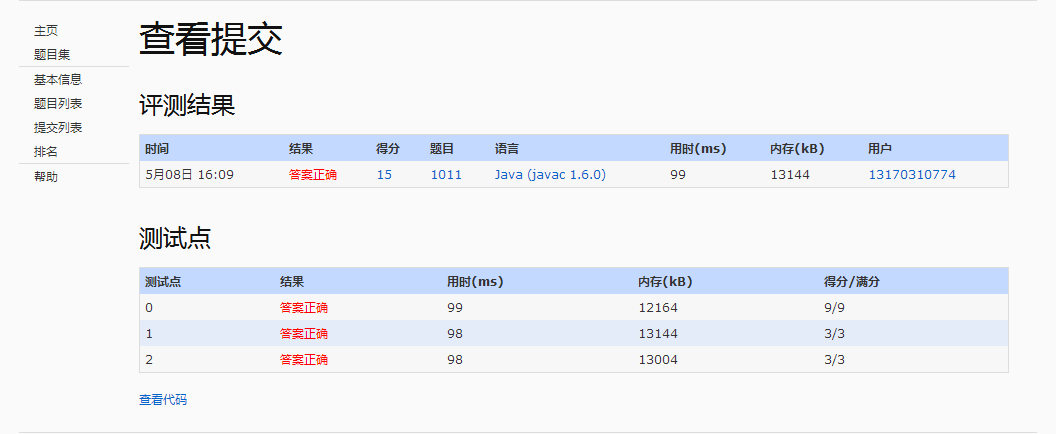Click the score link 15
This screenshot has width=1056, height=434.
pyautogui.click(x=384, y=175)
